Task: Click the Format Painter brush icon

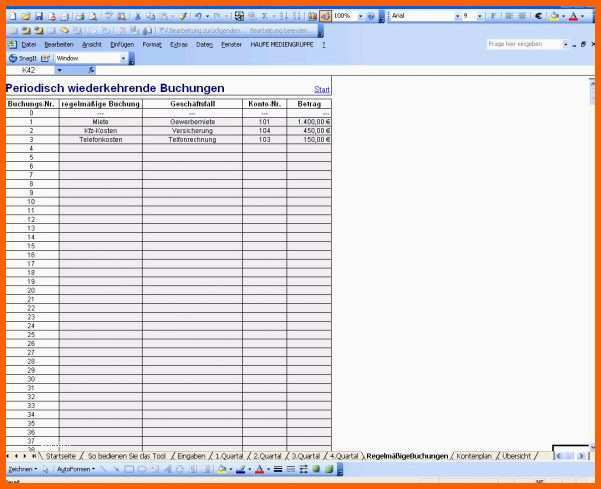Action: point(183,16)
